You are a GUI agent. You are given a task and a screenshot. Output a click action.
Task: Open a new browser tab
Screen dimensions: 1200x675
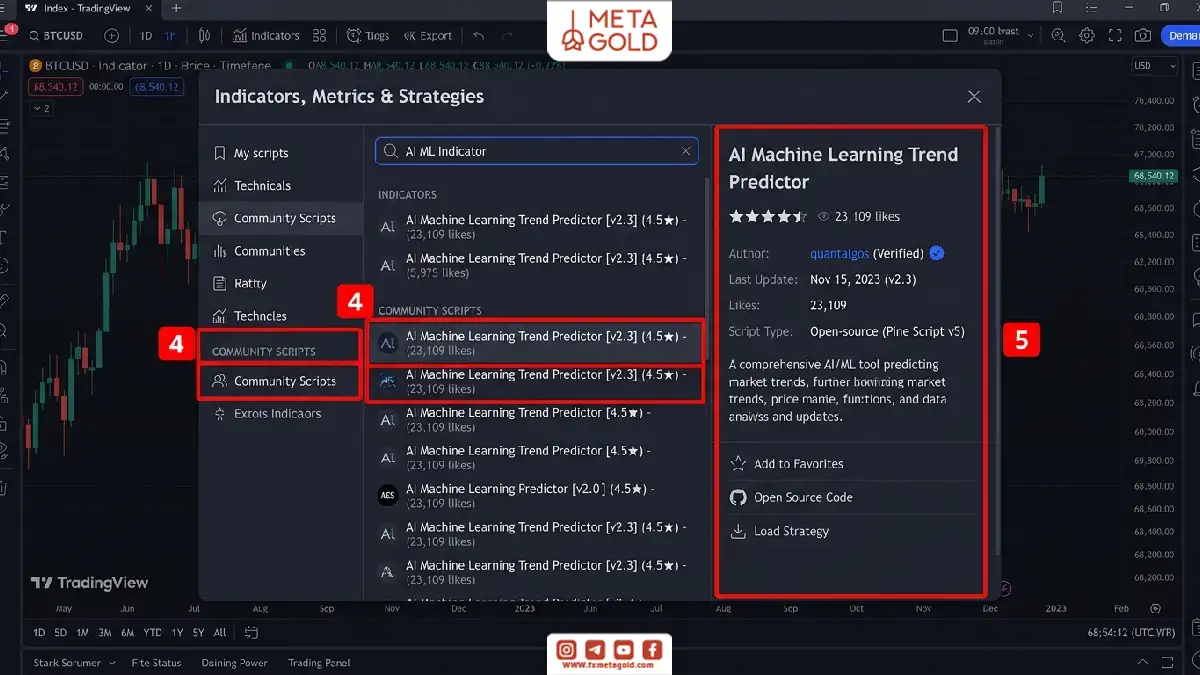click(x=177, y=8)
